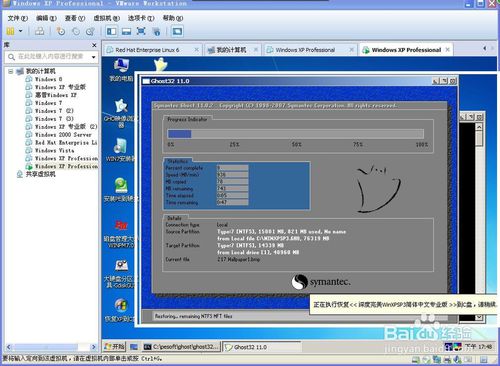
Task: Click the 大硬盘分区工具 desktop icon
Action: (121, 274)
